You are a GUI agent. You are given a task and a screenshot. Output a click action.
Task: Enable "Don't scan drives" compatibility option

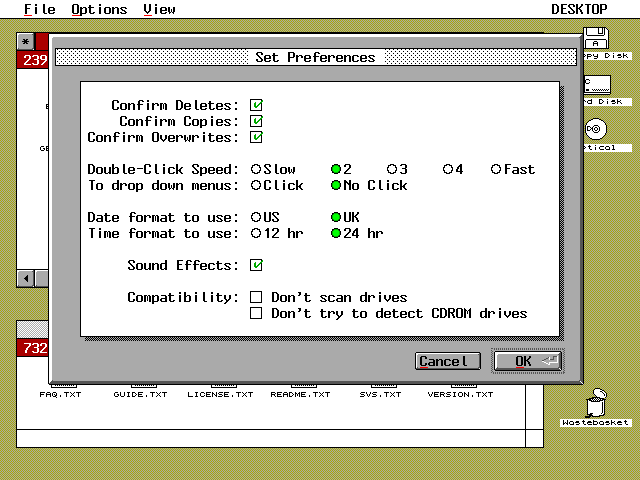point(257,297)
